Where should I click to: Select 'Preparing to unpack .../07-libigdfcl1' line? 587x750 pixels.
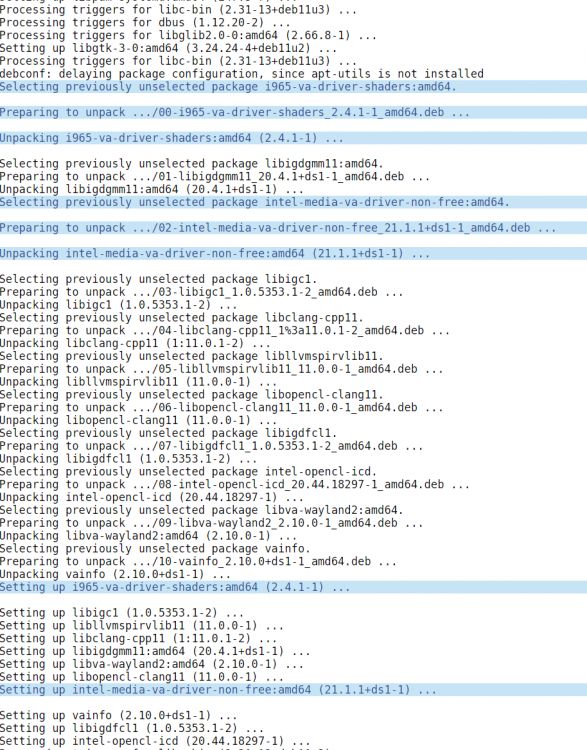pyautogui.click(x=211, y=446)
